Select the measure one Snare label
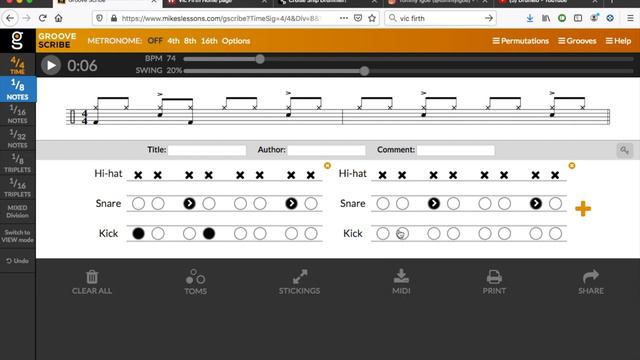Screen dimensions: 640x360 click(108, 203)
